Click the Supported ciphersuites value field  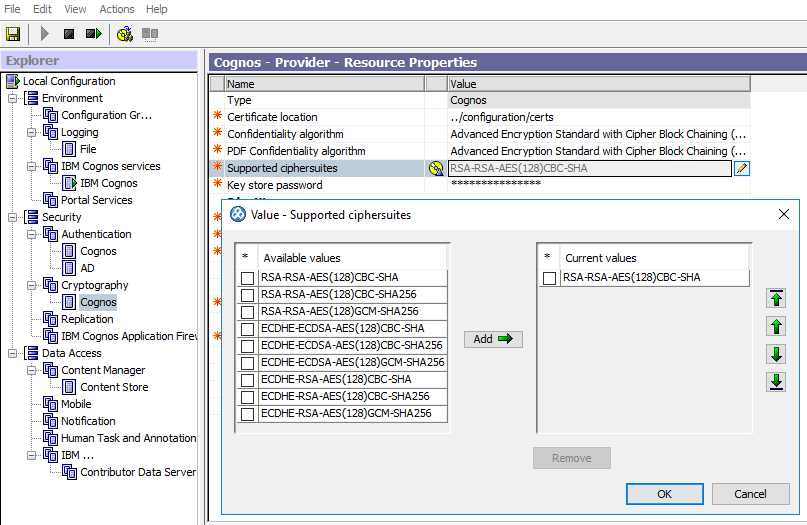(x=590, y=168)
